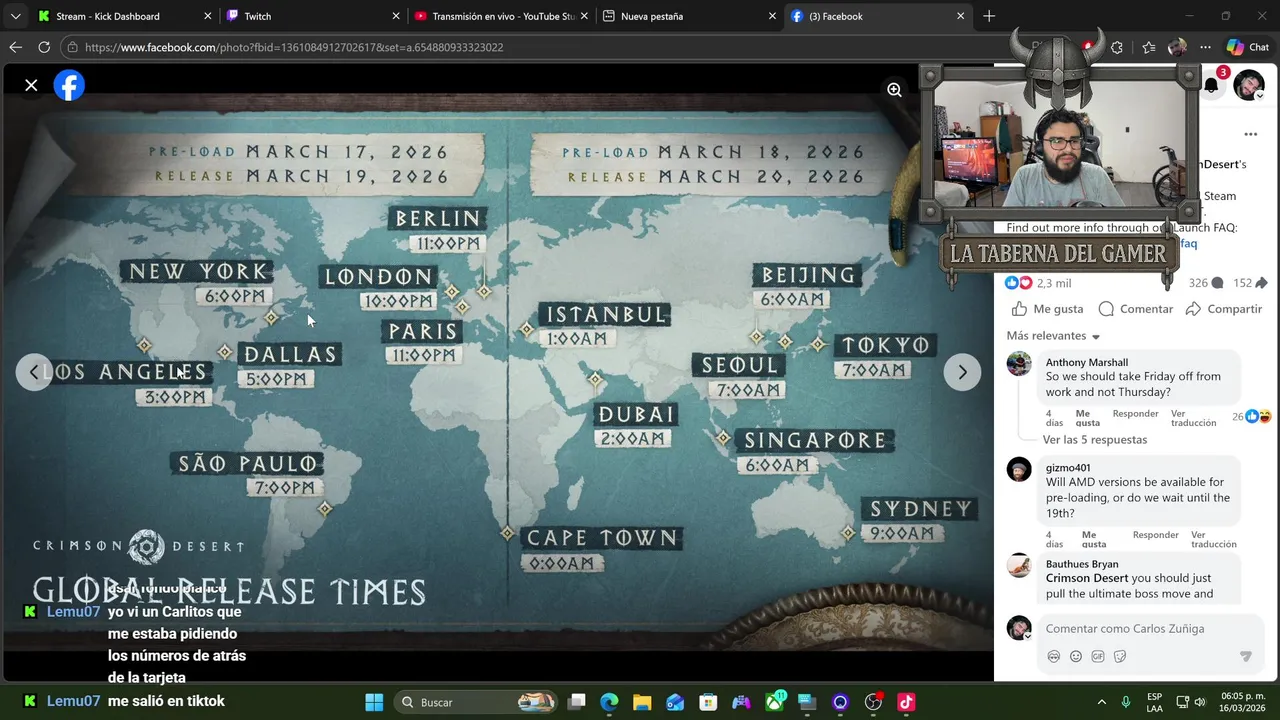Open Bauthues Bryan's profile
Viewport: 1280px width, 720px height.
(x=1082, y=564)
